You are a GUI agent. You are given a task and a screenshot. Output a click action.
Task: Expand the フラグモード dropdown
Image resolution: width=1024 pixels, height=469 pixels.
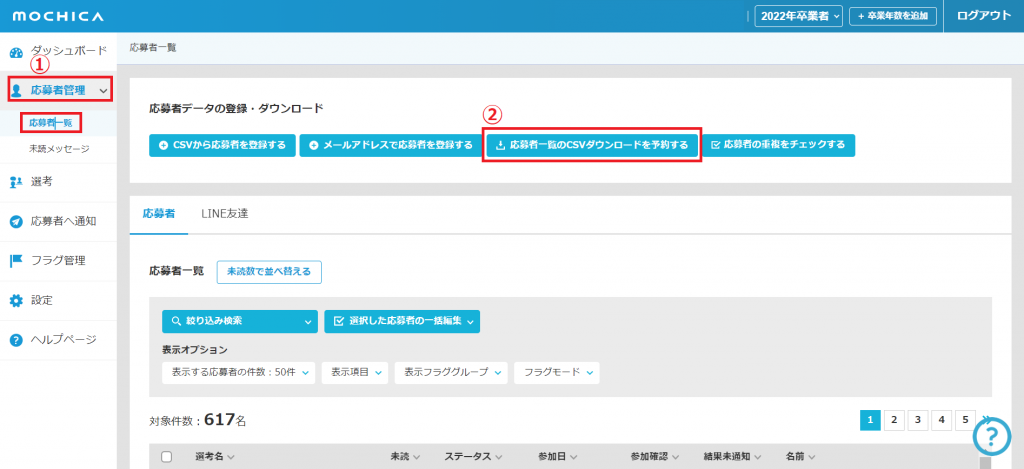pos(556,372)
